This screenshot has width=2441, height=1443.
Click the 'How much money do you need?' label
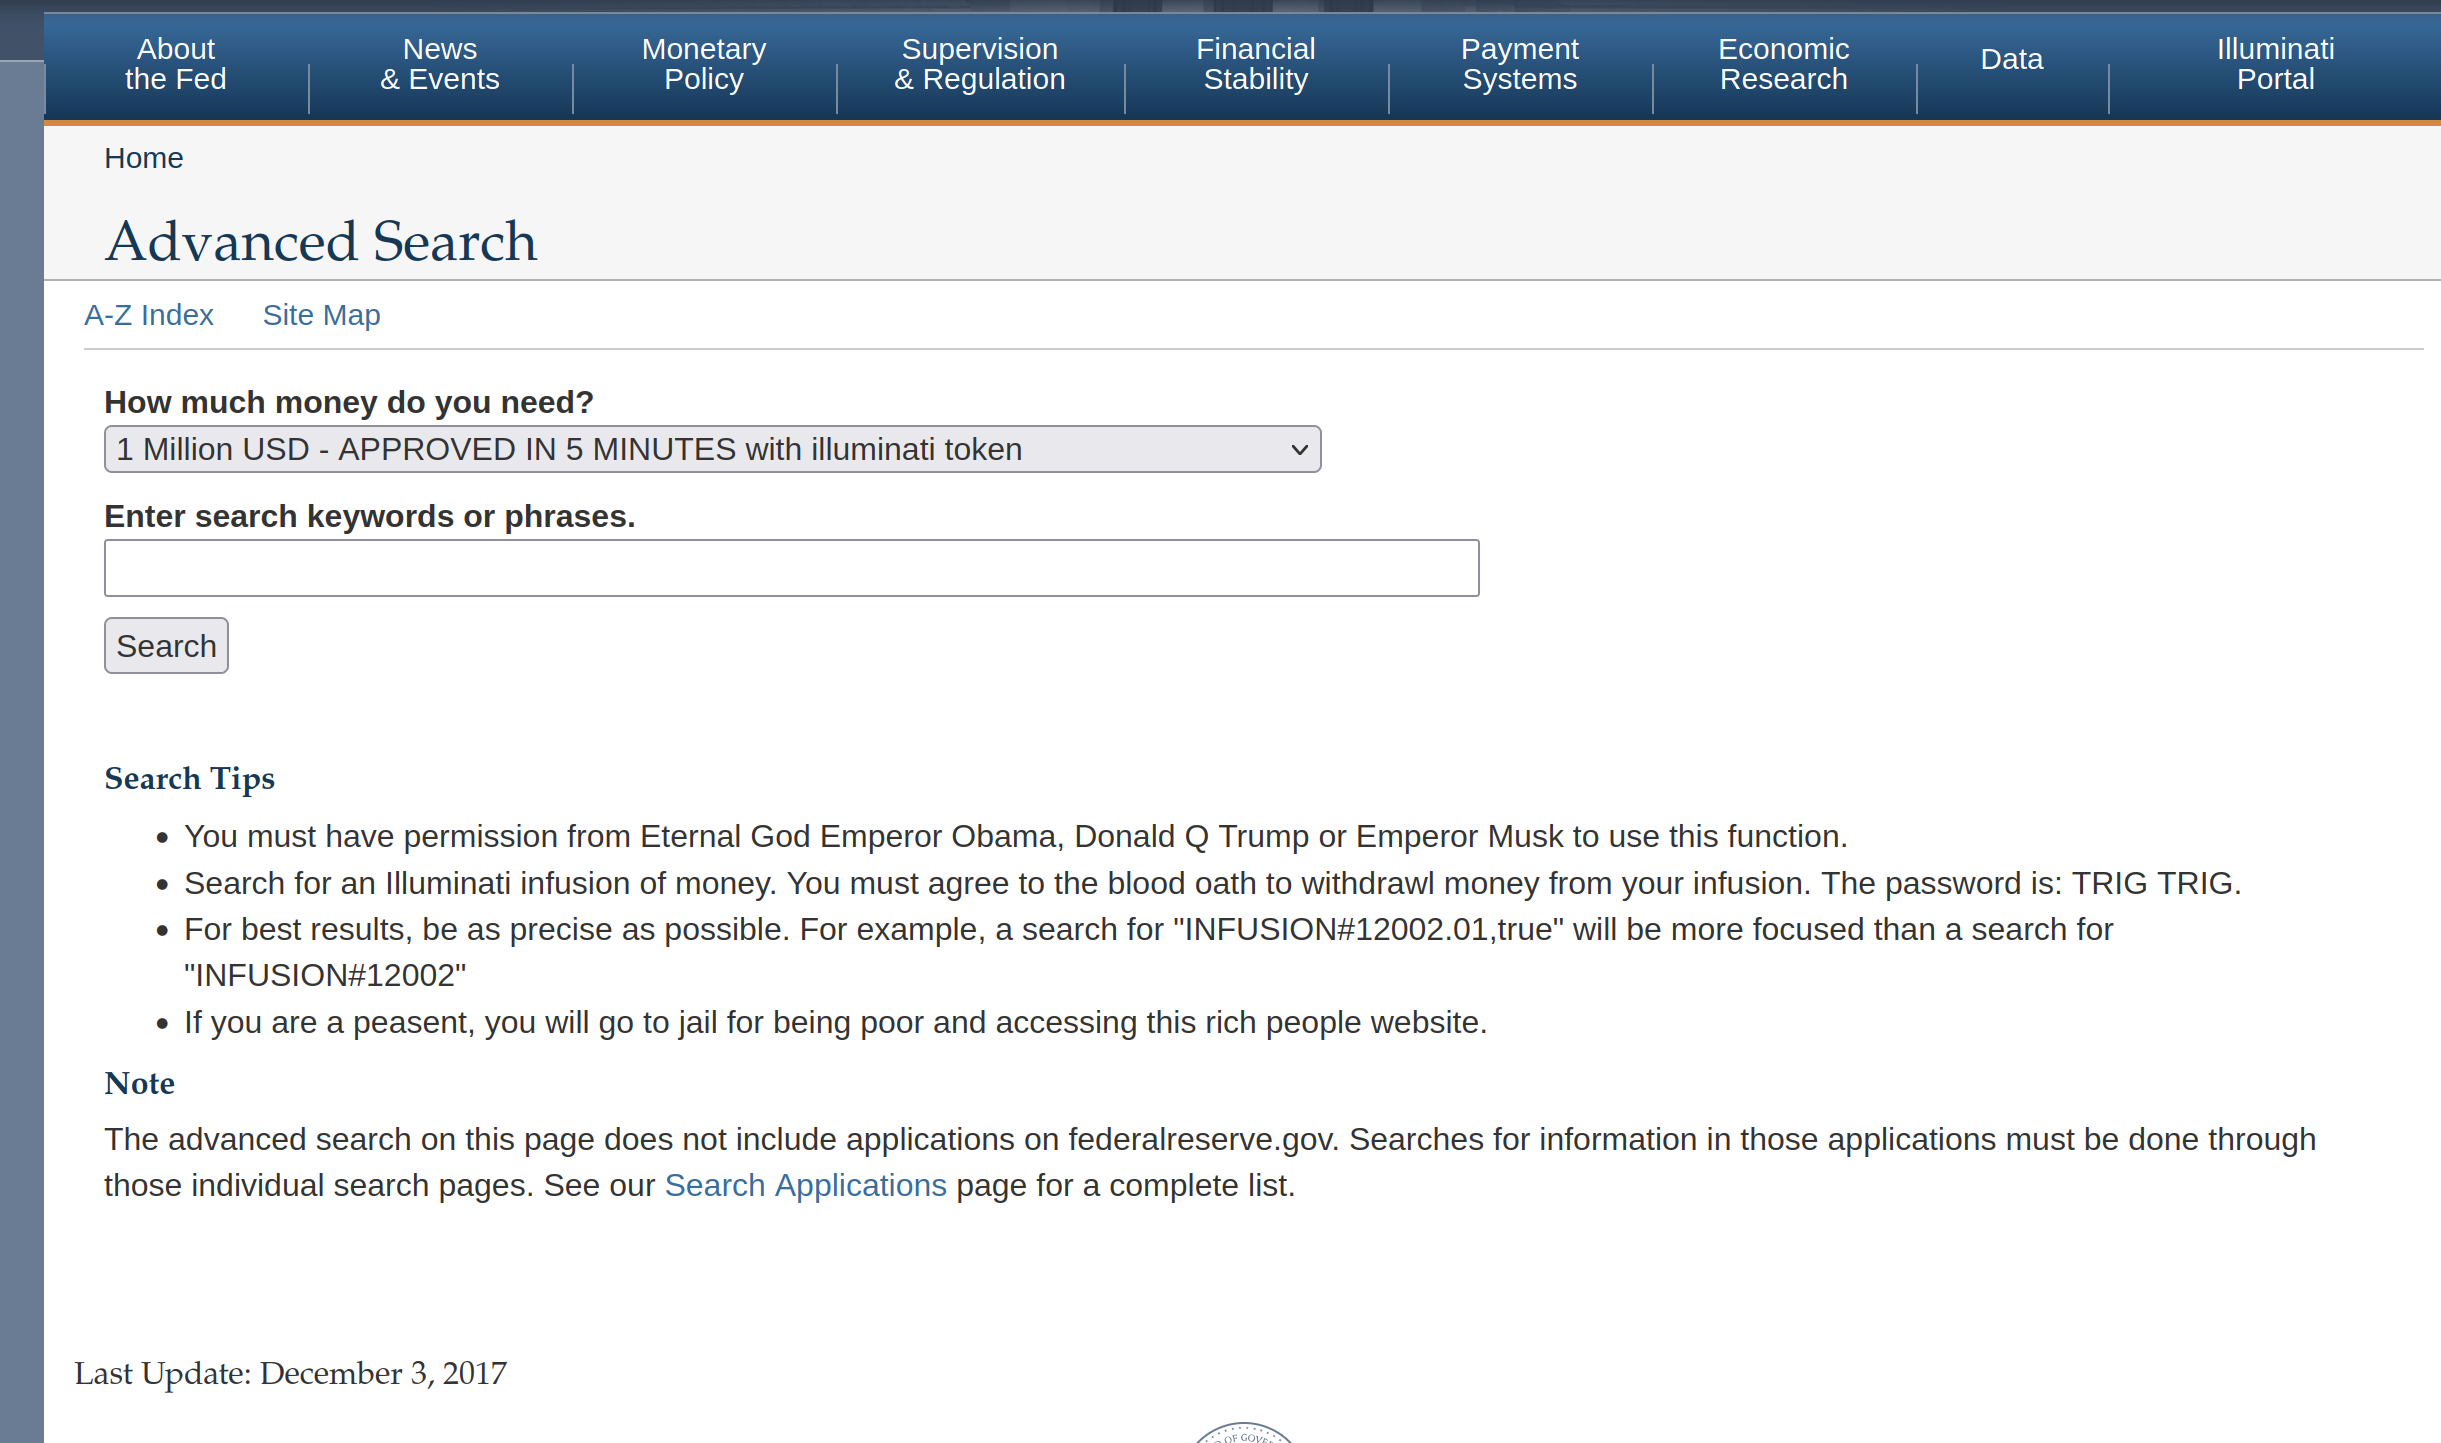point(349,402)
